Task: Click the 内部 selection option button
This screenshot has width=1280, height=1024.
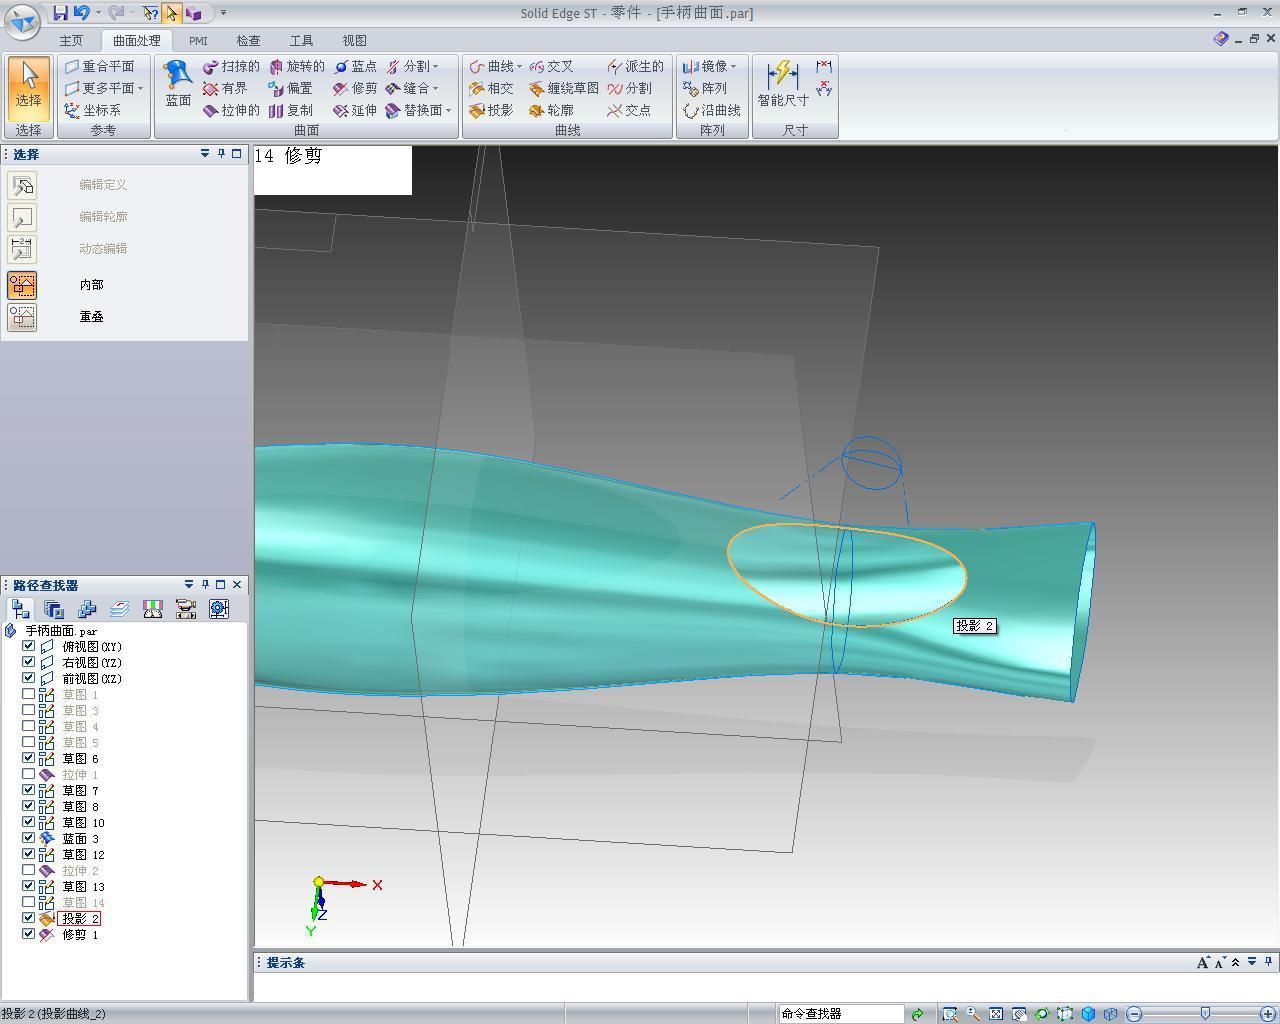Action: [x=22, y=285]
